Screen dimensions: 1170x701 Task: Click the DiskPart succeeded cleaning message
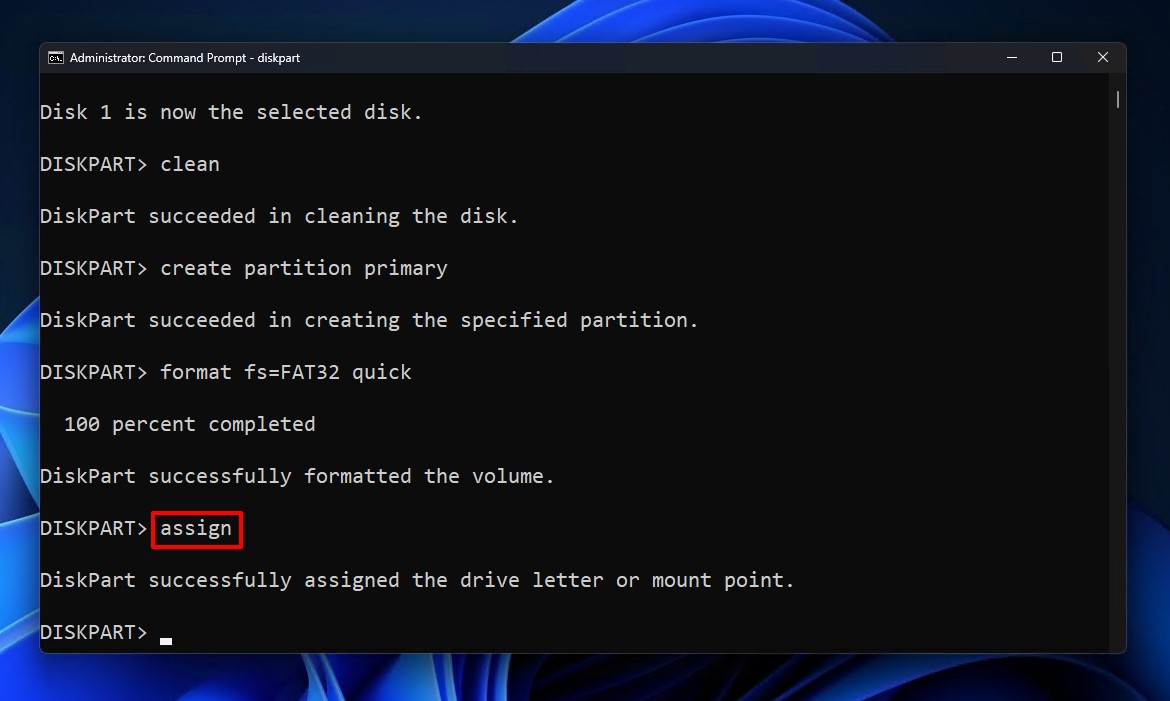pos(278,215)
